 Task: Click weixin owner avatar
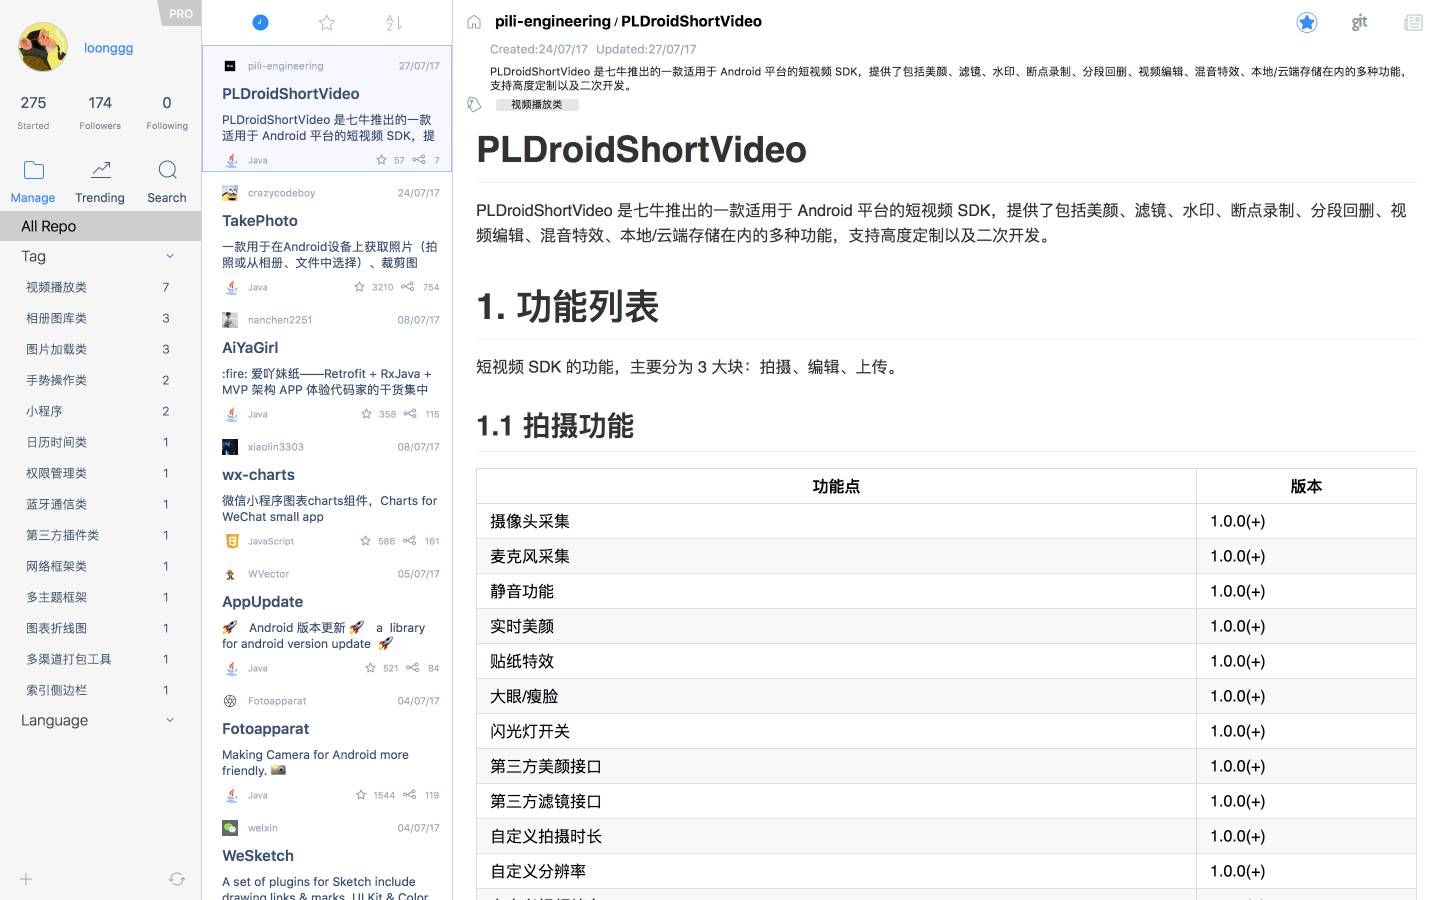(230, 828)
